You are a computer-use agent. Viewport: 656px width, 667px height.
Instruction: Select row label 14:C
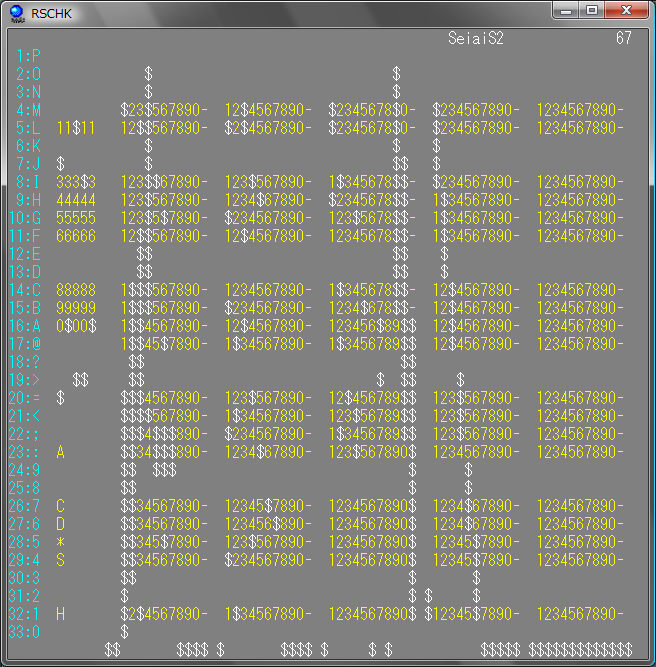(x=25, y=290)
